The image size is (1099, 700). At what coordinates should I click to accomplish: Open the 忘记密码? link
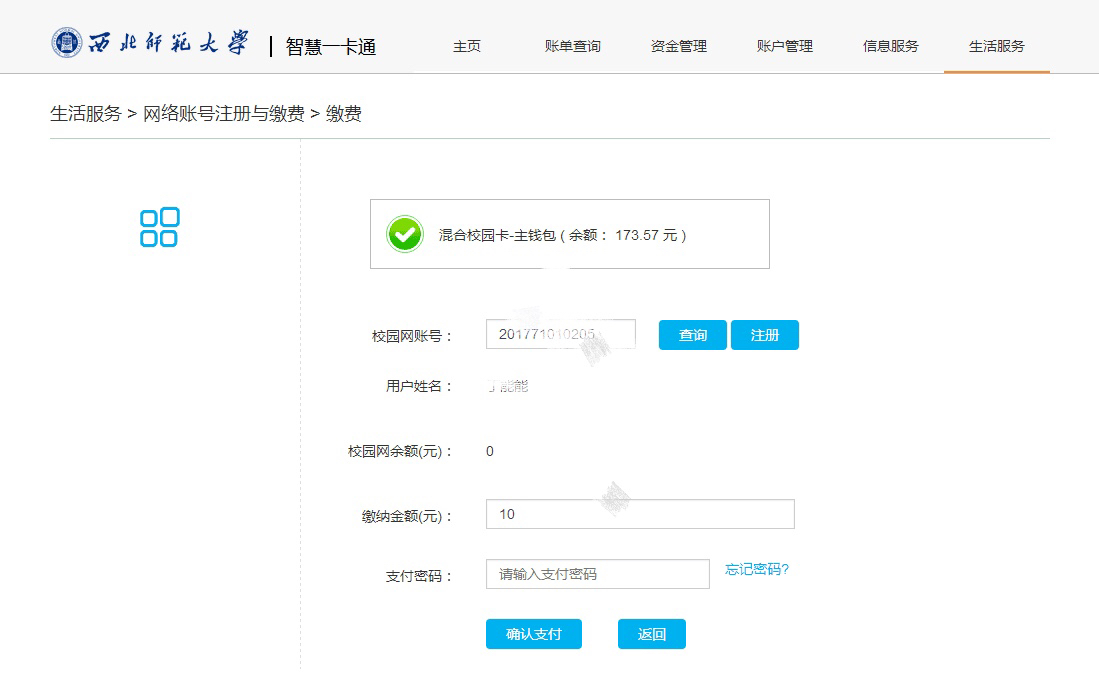click(757, 570)
